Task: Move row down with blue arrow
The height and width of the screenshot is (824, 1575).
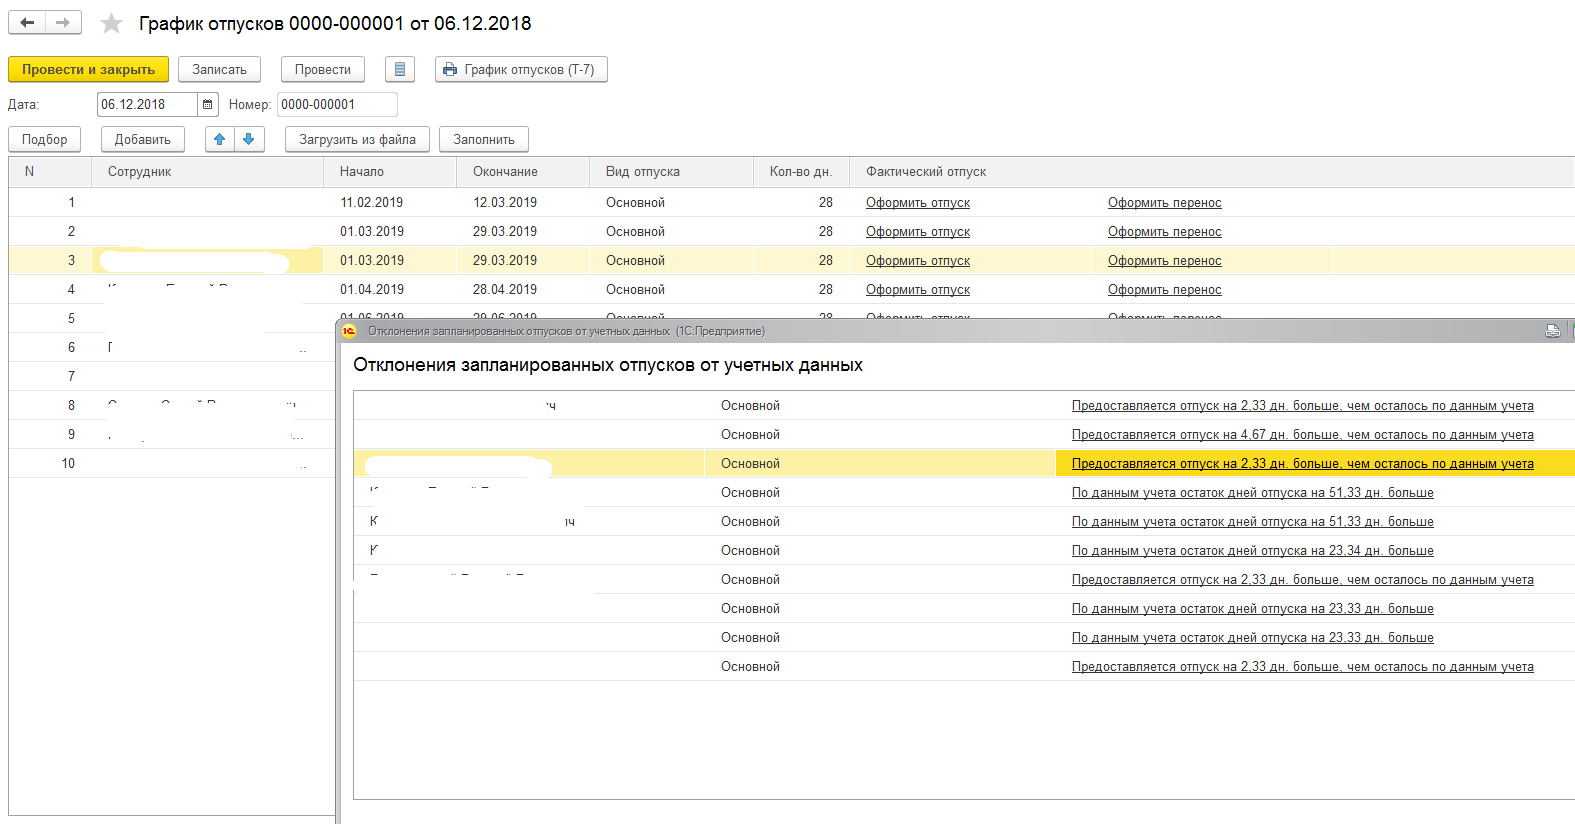Action: coord(249,139)
